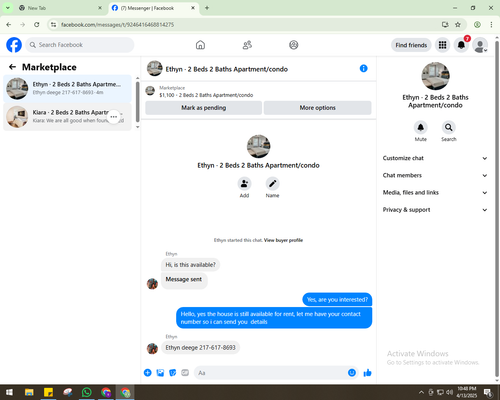This screenshot has width=500, height=400.
Task: Click the Add people icon in chat
Action: tap(244, 184)
